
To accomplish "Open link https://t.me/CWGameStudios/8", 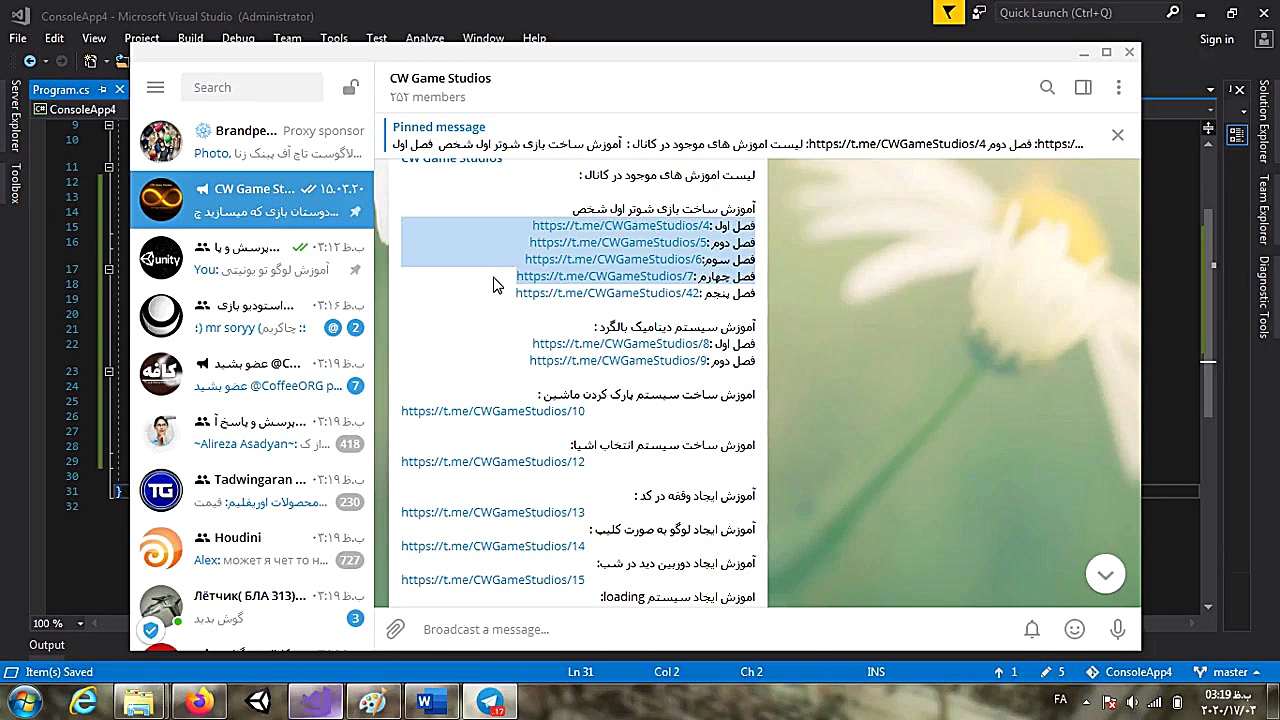I will (620, 344).
